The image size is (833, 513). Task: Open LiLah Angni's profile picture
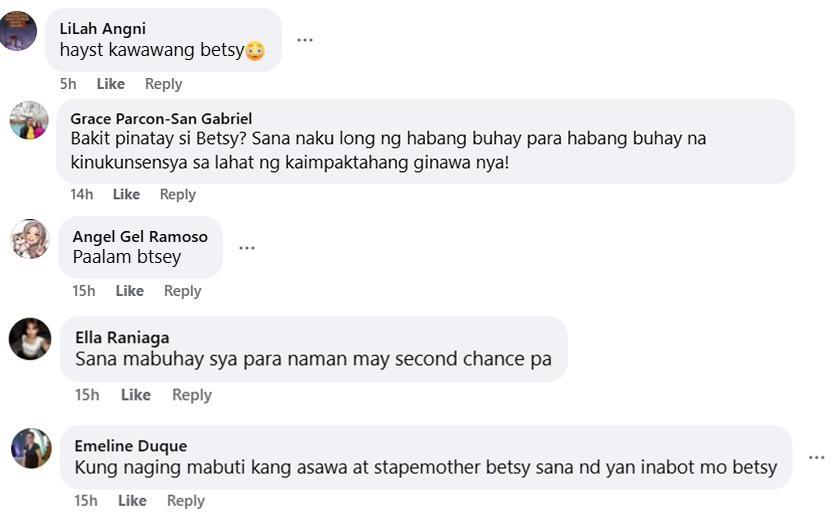[x=19, y=31]
